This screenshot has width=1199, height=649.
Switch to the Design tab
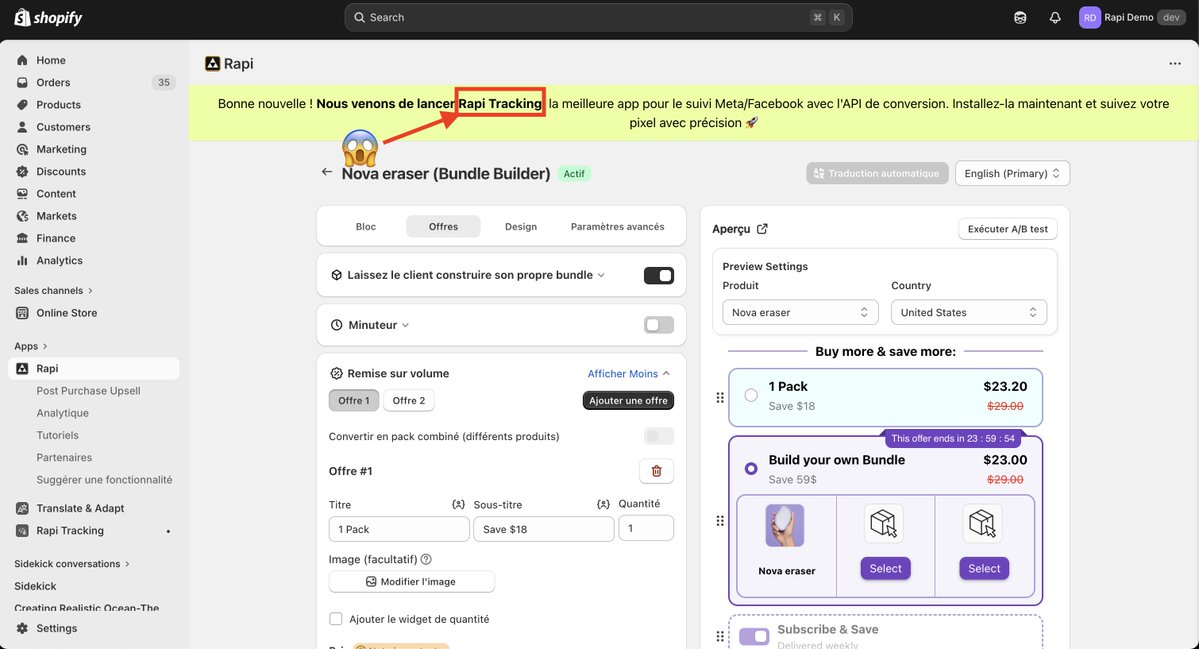coord(521,226)
